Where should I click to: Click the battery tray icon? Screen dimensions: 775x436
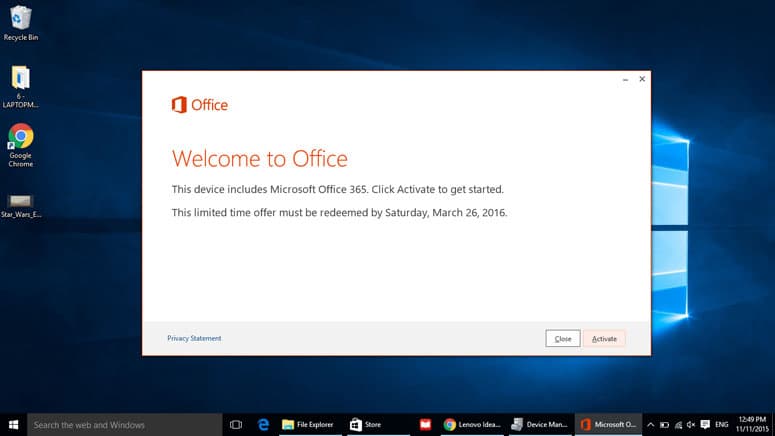664,425
